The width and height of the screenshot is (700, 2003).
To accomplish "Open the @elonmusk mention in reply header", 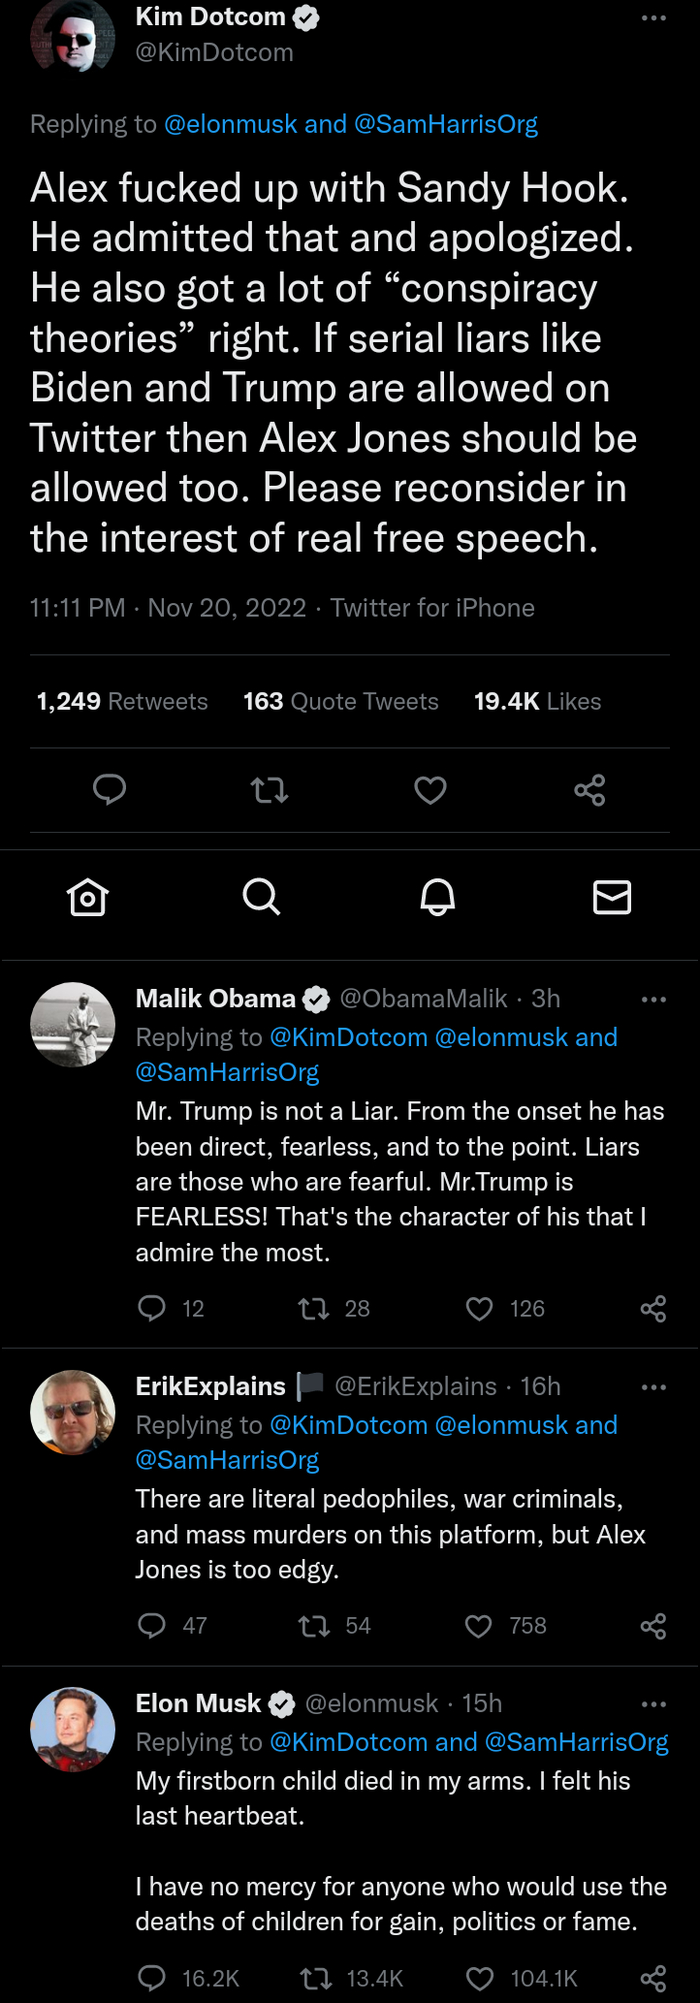I will [230, 124].
